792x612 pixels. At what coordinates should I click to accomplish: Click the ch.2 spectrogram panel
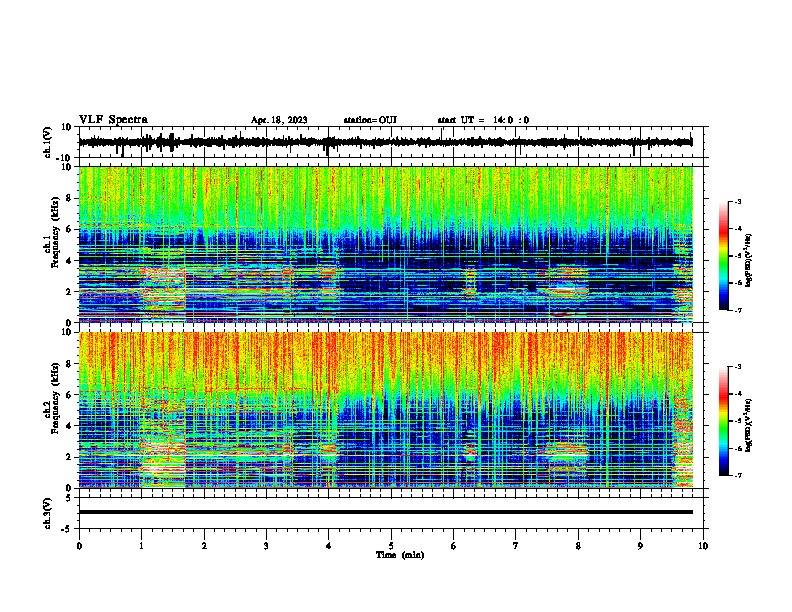386,410
